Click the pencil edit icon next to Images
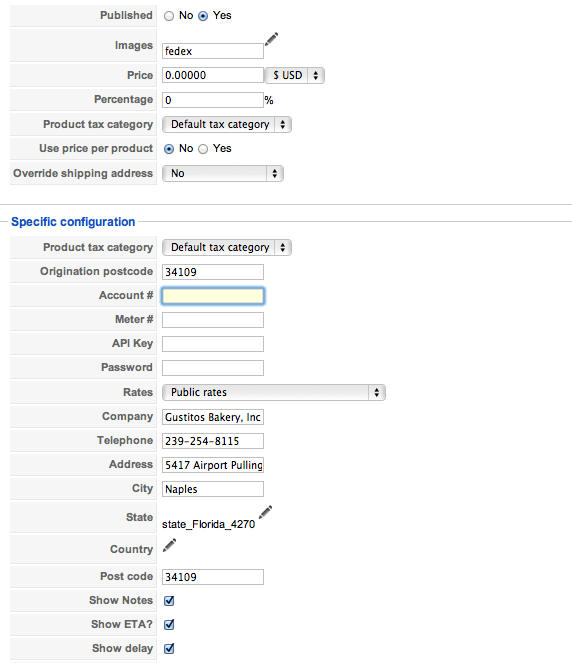The width and height of the screenshot is (572, 663). (271, 39)
